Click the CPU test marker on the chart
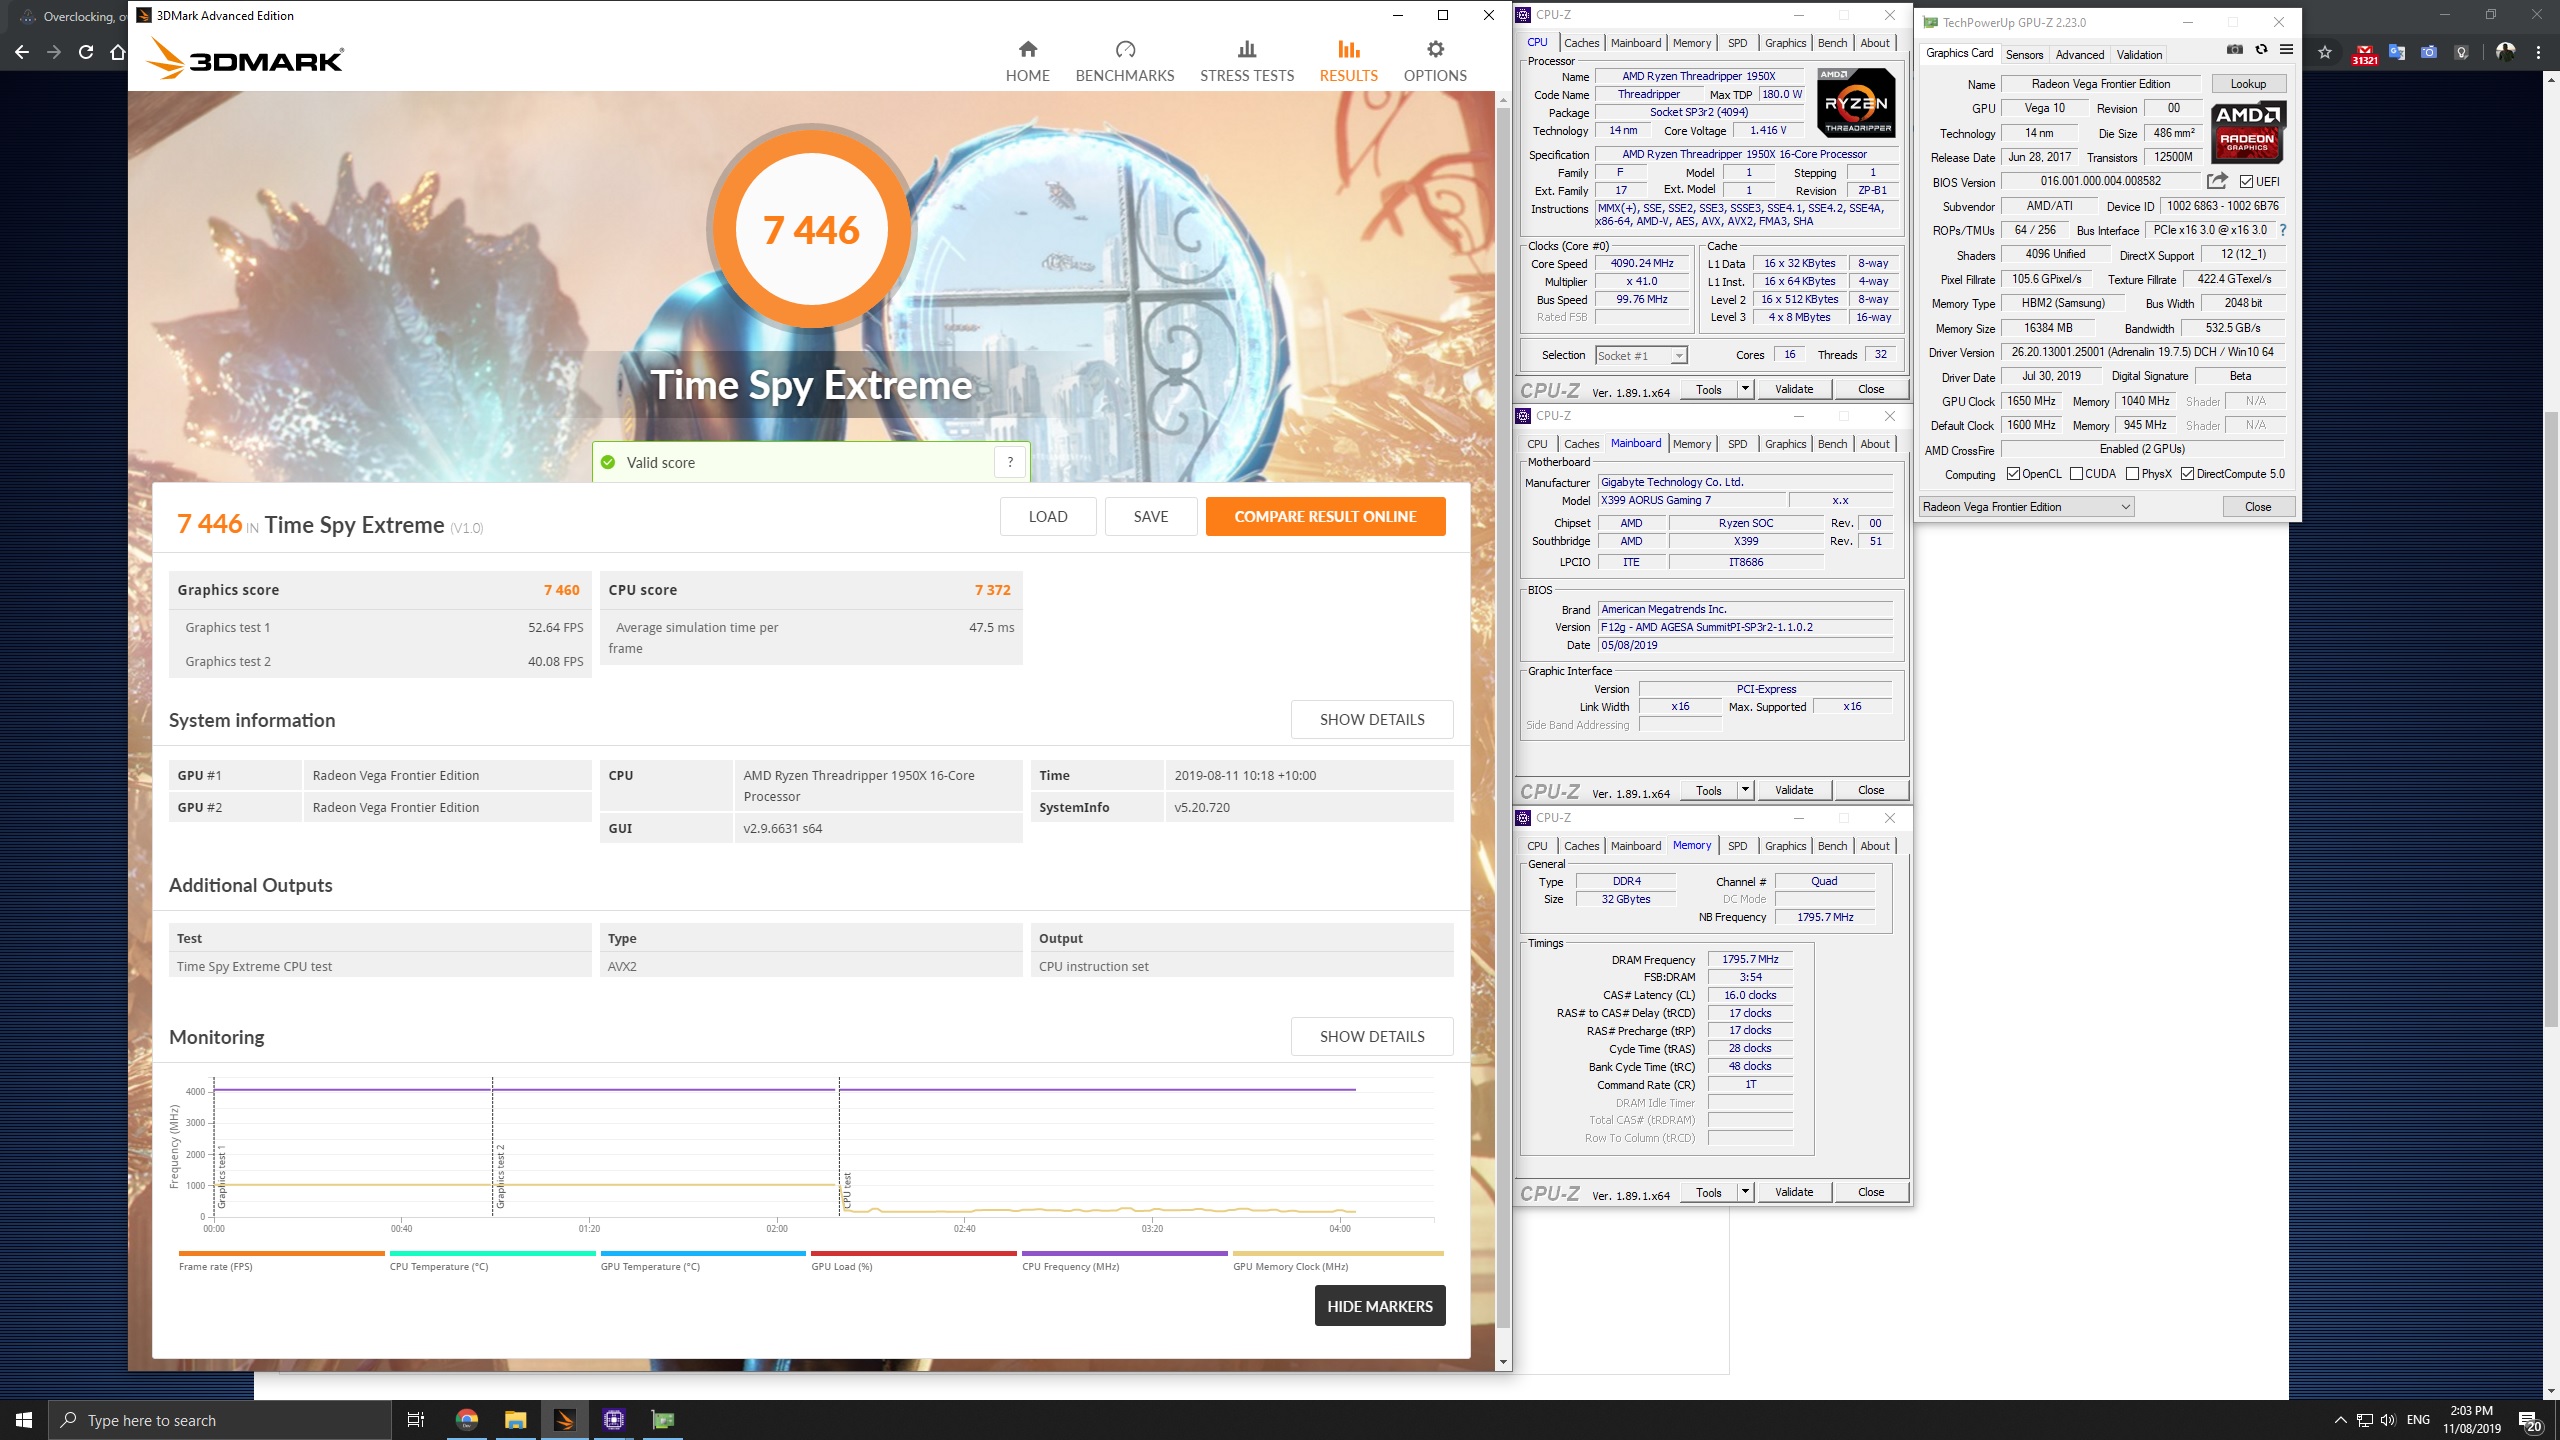 [847, 1190]
